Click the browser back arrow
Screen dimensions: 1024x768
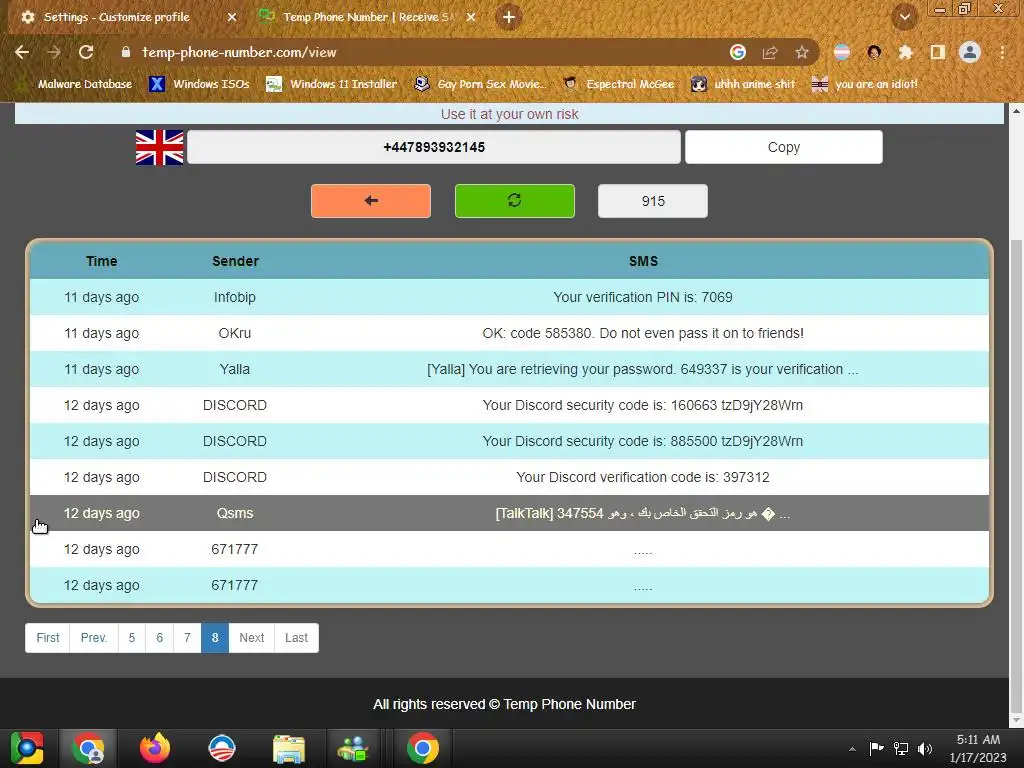click(x=22, y=52)
